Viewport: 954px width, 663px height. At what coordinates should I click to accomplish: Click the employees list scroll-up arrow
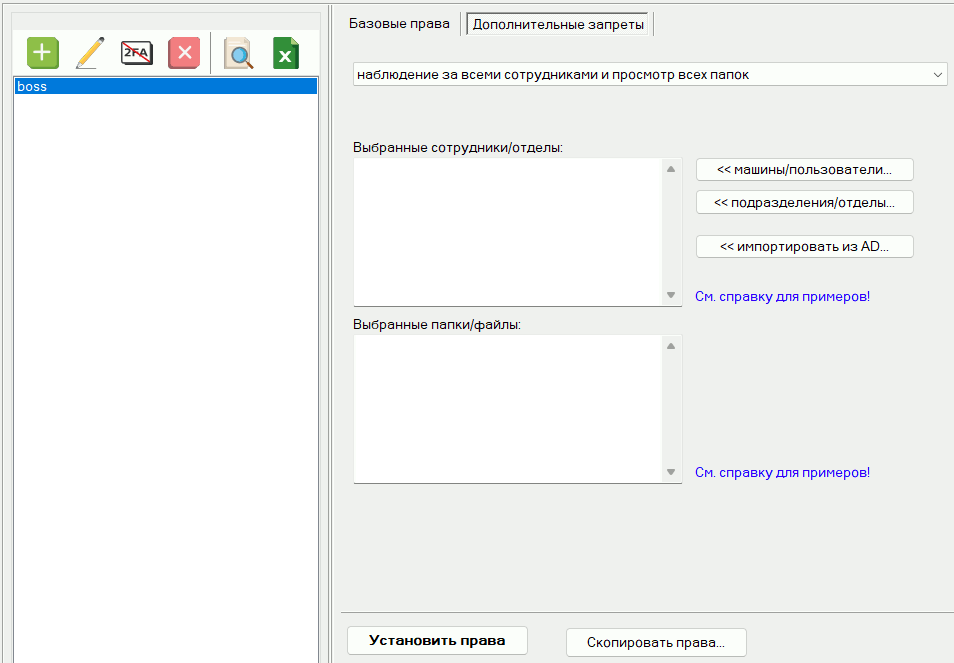pos(671,170)
